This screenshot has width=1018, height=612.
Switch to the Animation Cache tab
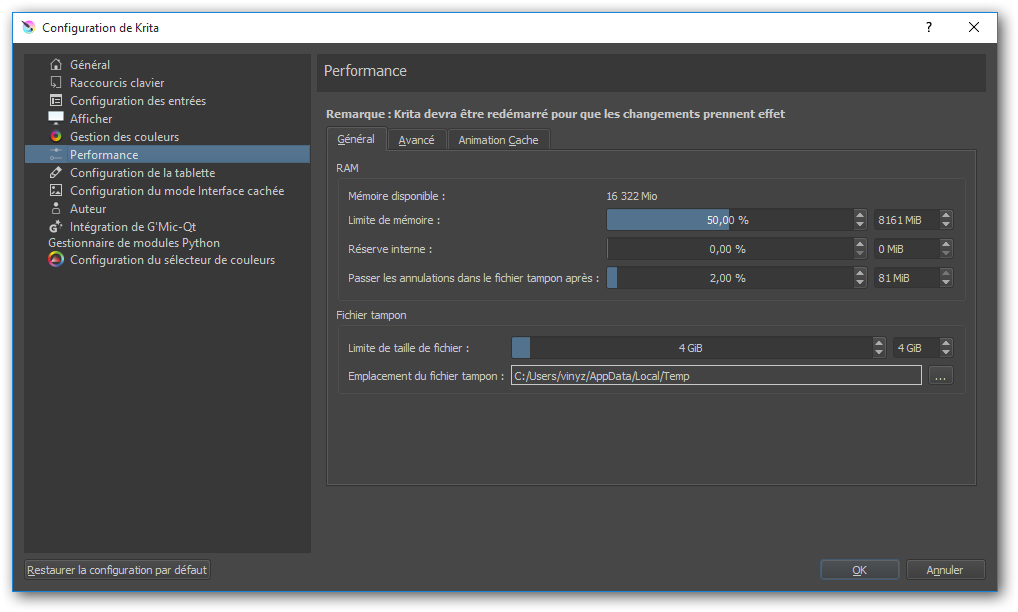pyautogui.click(x=498, y=140)
